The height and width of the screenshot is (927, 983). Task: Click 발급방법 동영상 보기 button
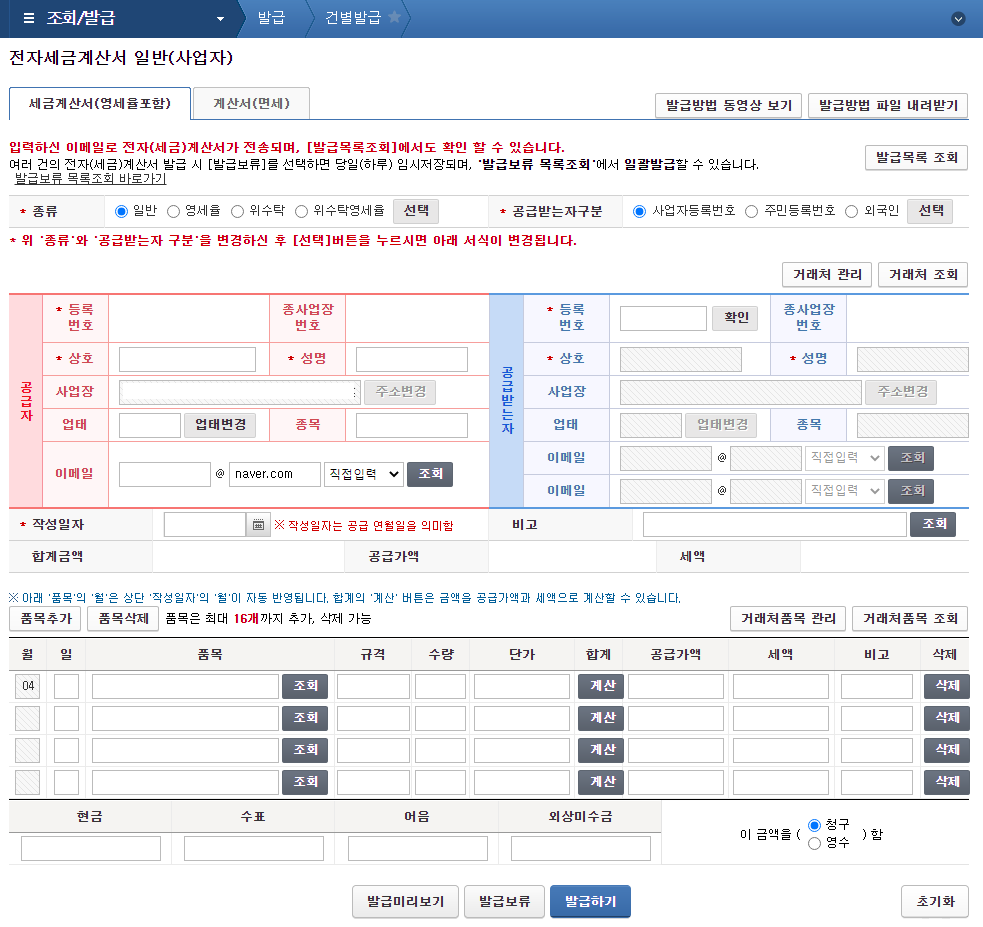click(728, 105)
